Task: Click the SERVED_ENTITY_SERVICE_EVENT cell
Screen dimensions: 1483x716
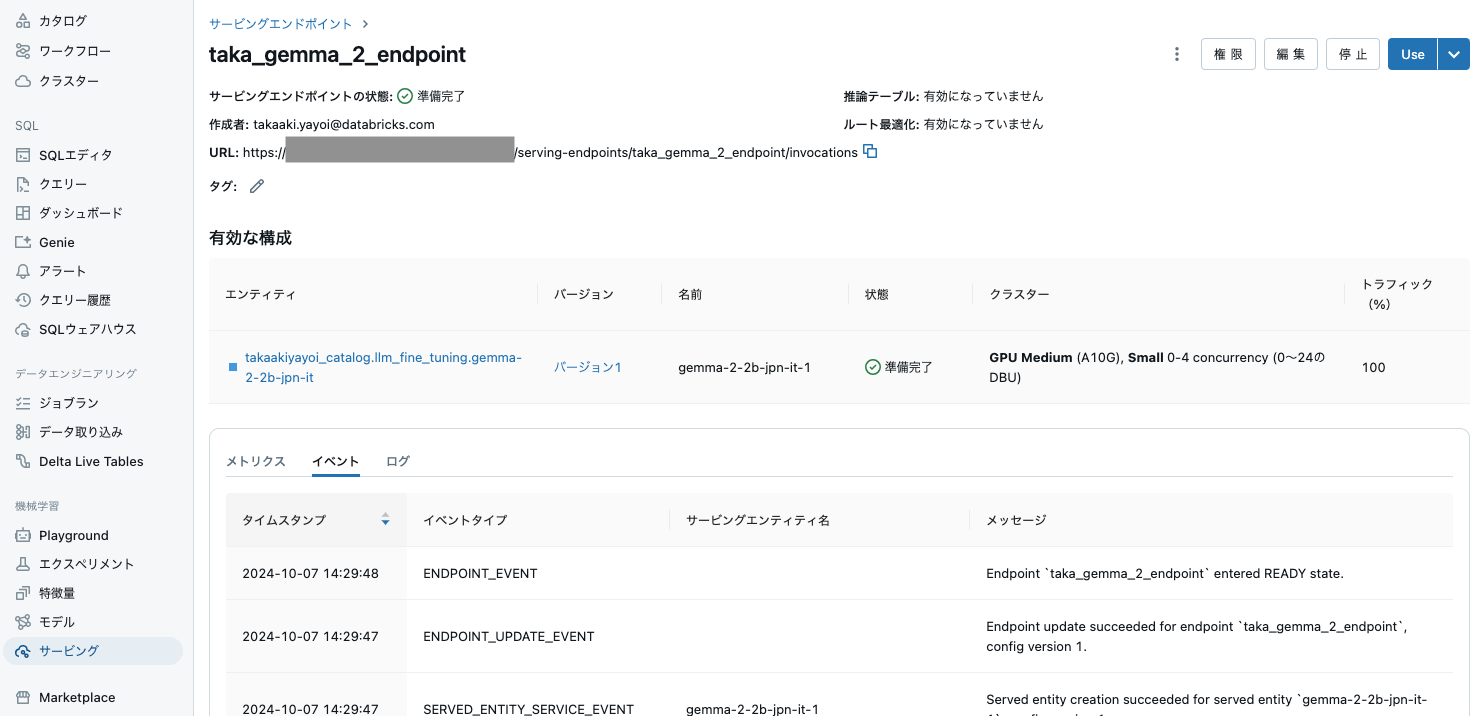Action: [529, 708]
